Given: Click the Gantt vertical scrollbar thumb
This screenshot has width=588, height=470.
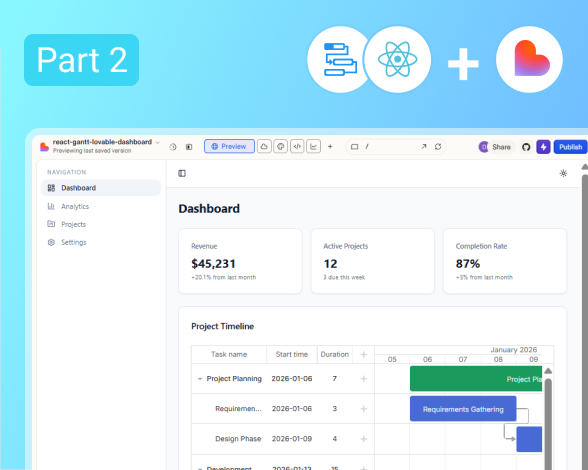Looking at the screenshot, I should 548,424.
